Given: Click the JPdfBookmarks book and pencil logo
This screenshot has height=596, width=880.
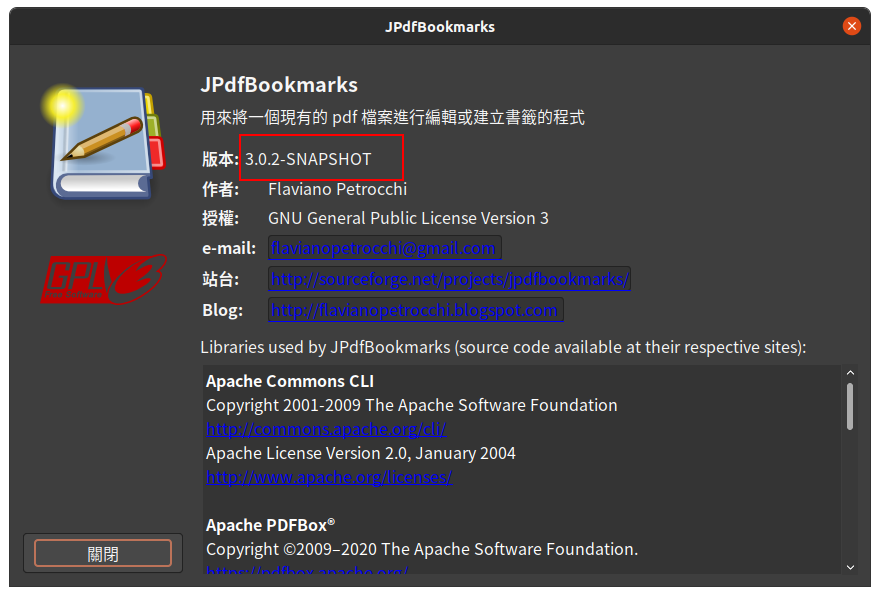Looking at the screenshot, I should [x=103, y=142].
